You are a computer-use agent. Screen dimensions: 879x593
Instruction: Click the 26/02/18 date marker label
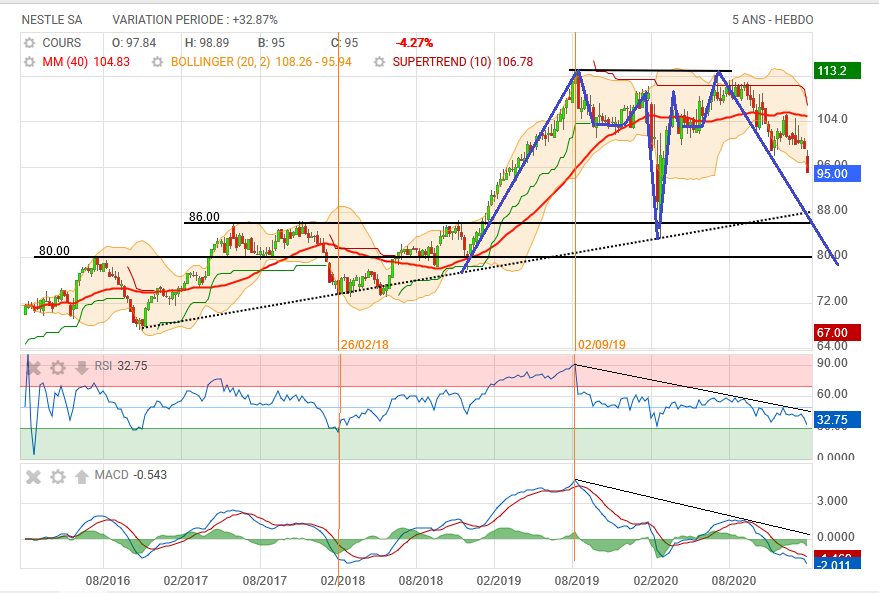coord(364,344)
